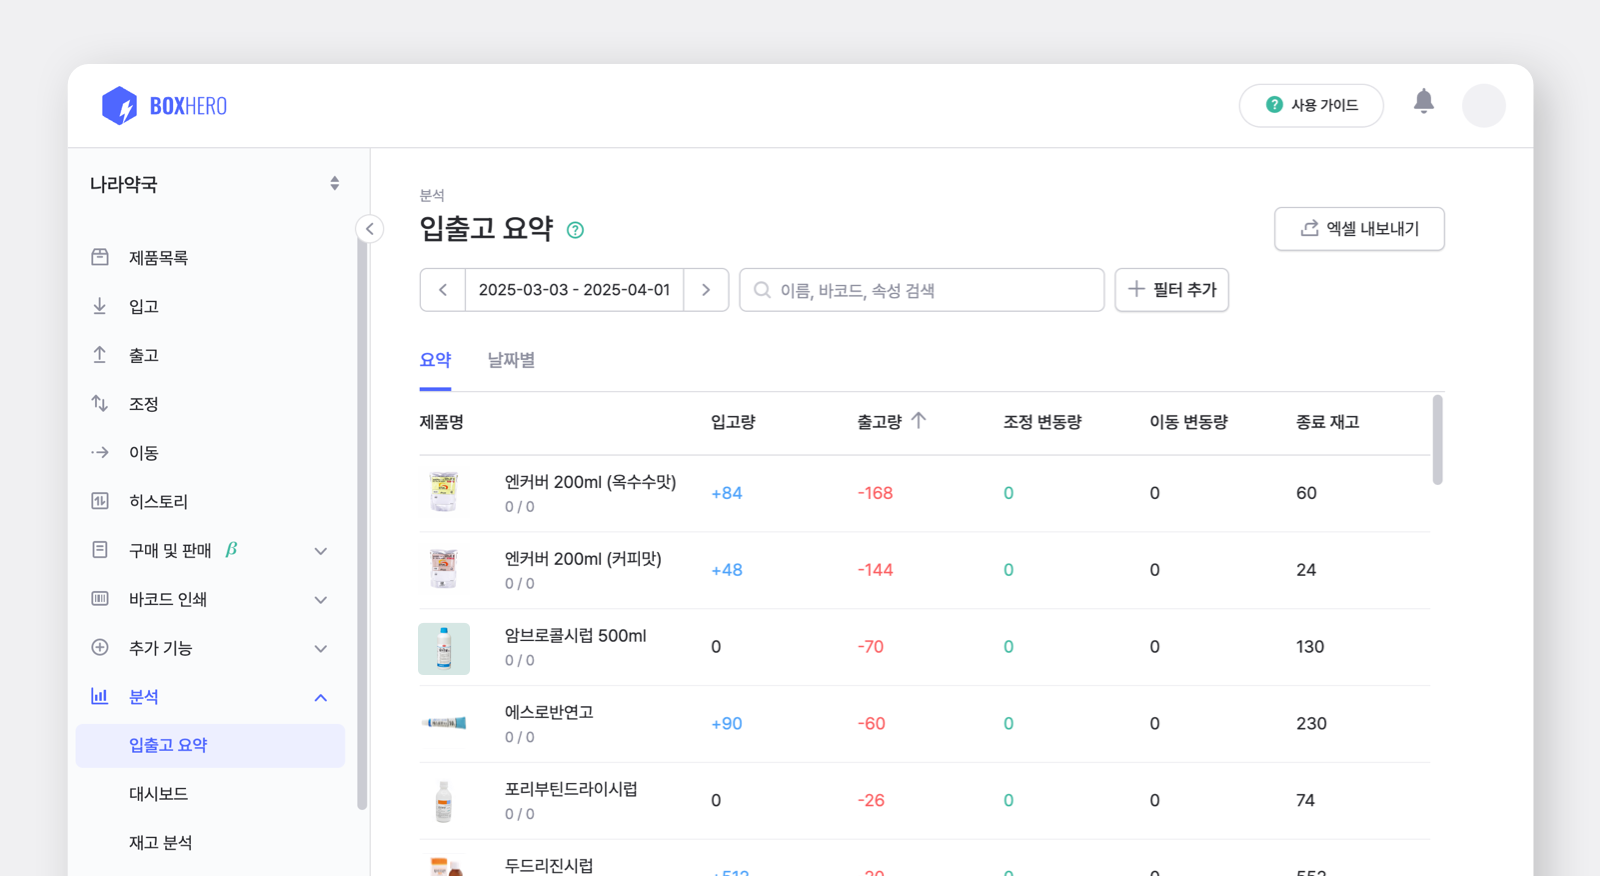Open the user profile avatar

coord(1483,105)
